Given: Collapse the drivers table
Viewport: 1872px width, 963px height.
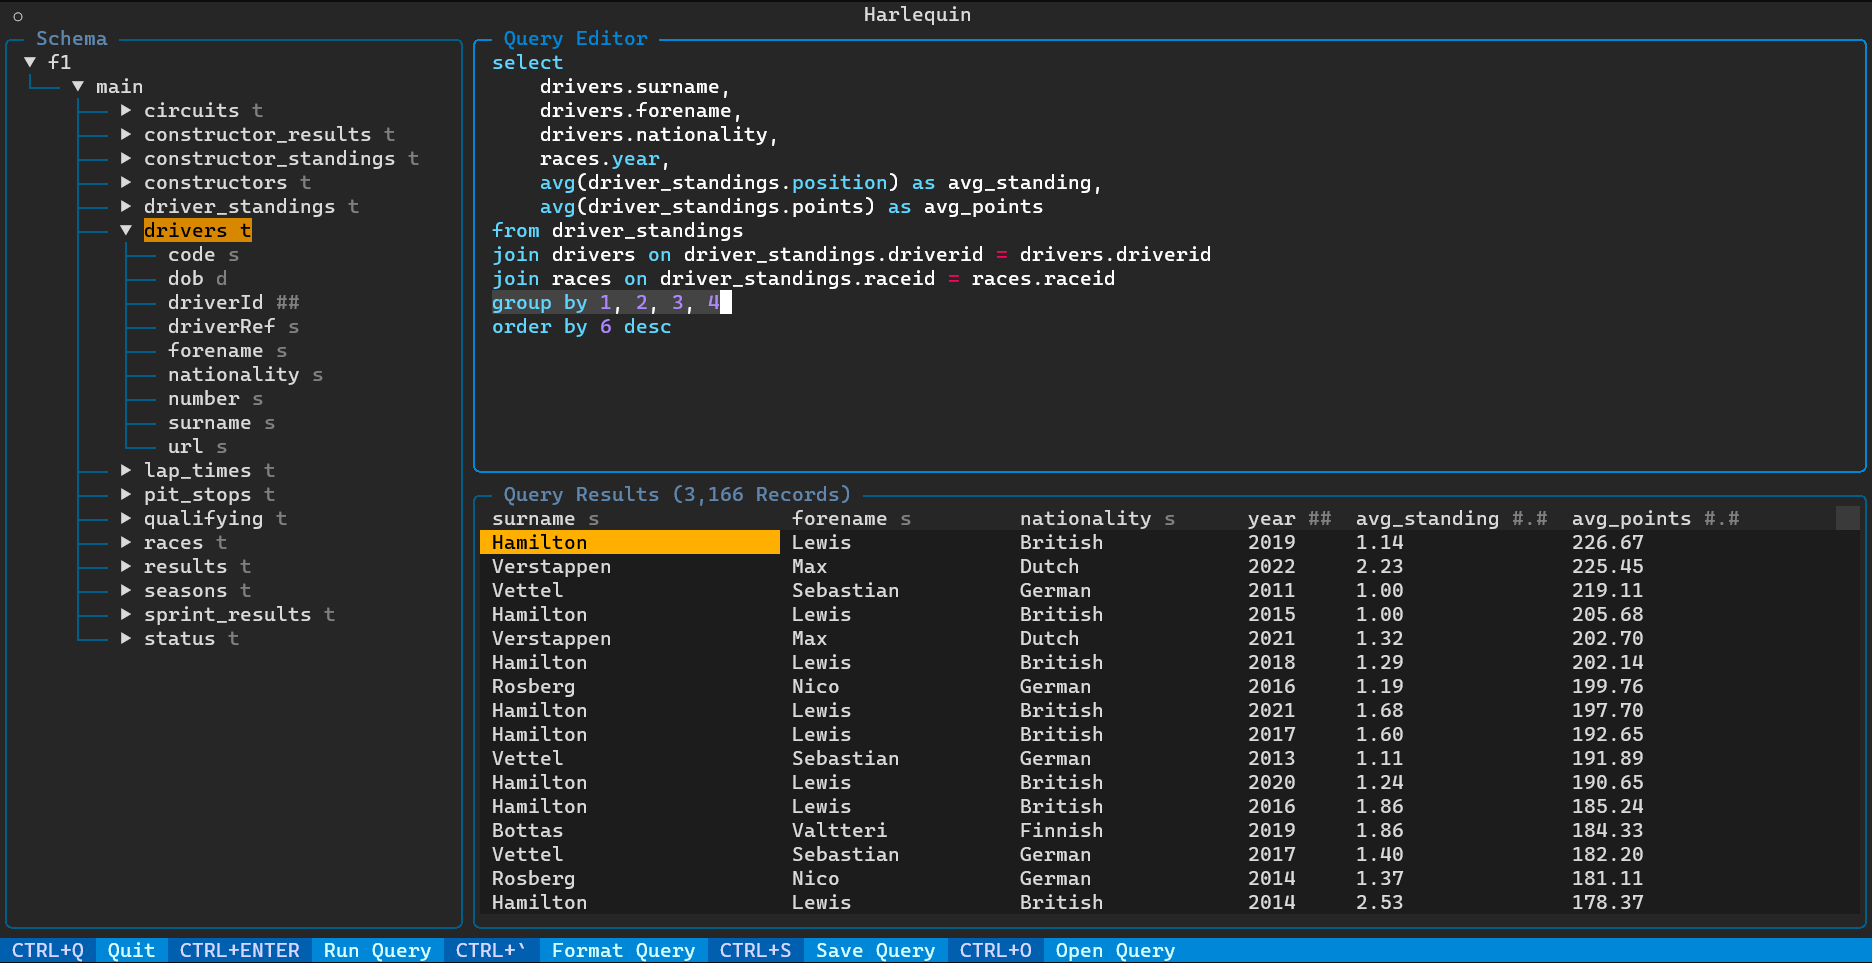Looking at the screenshot, I should tap(126, 230).
